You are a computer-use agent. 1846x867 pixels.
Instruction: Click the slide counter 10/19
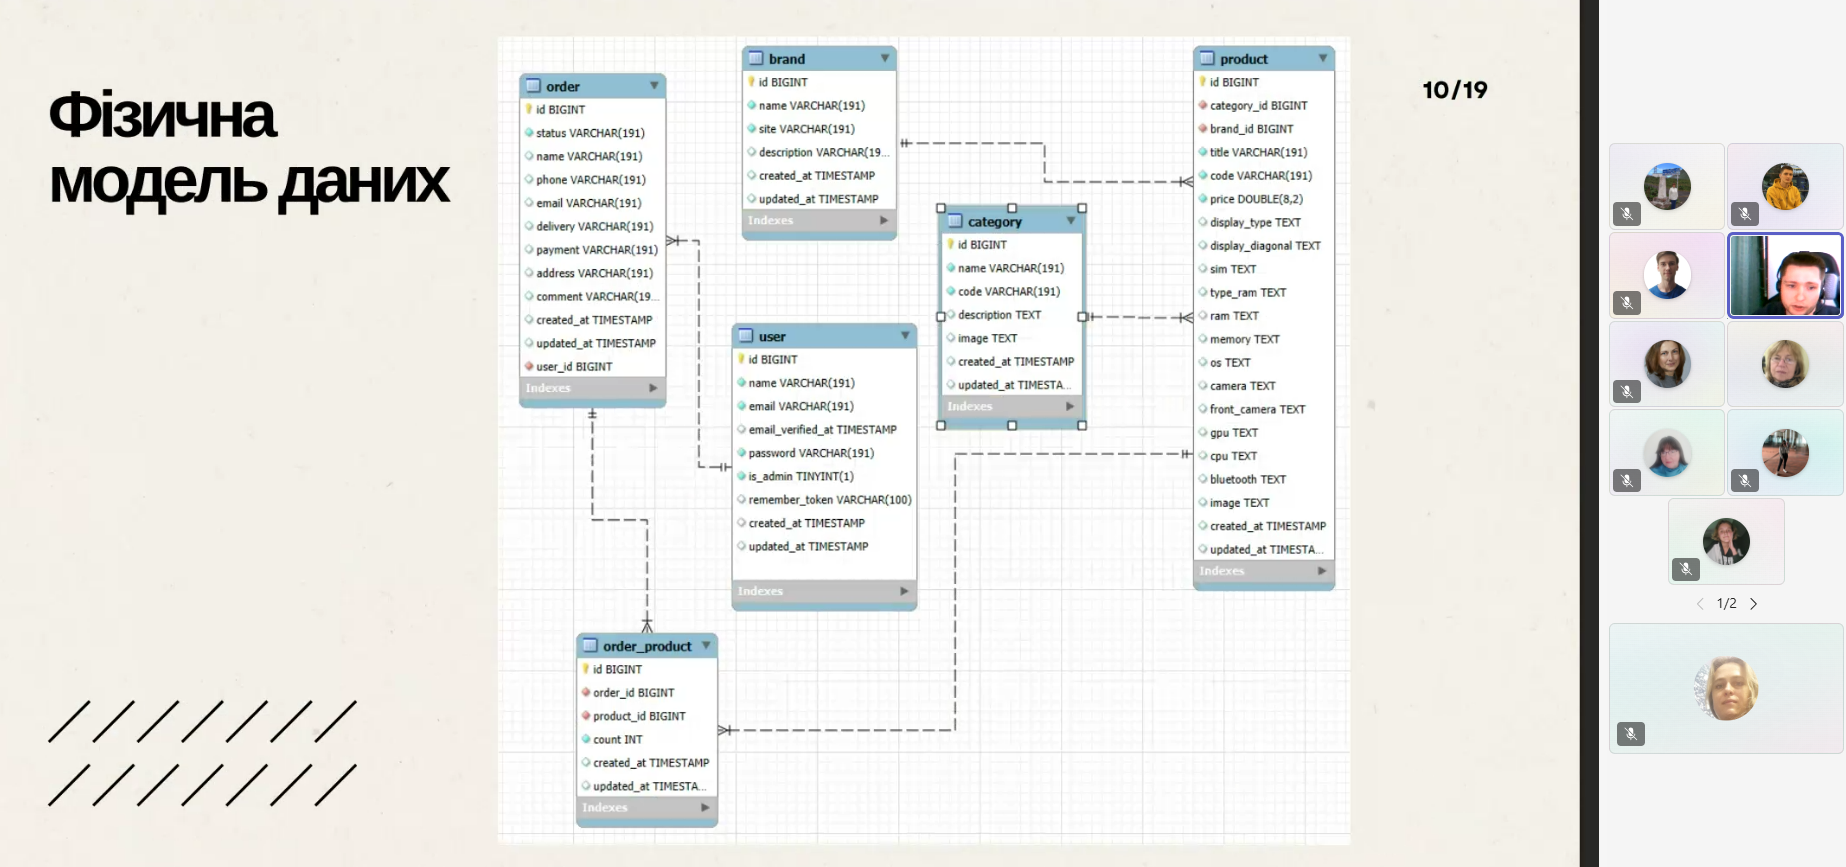(x=1455, y=90)
